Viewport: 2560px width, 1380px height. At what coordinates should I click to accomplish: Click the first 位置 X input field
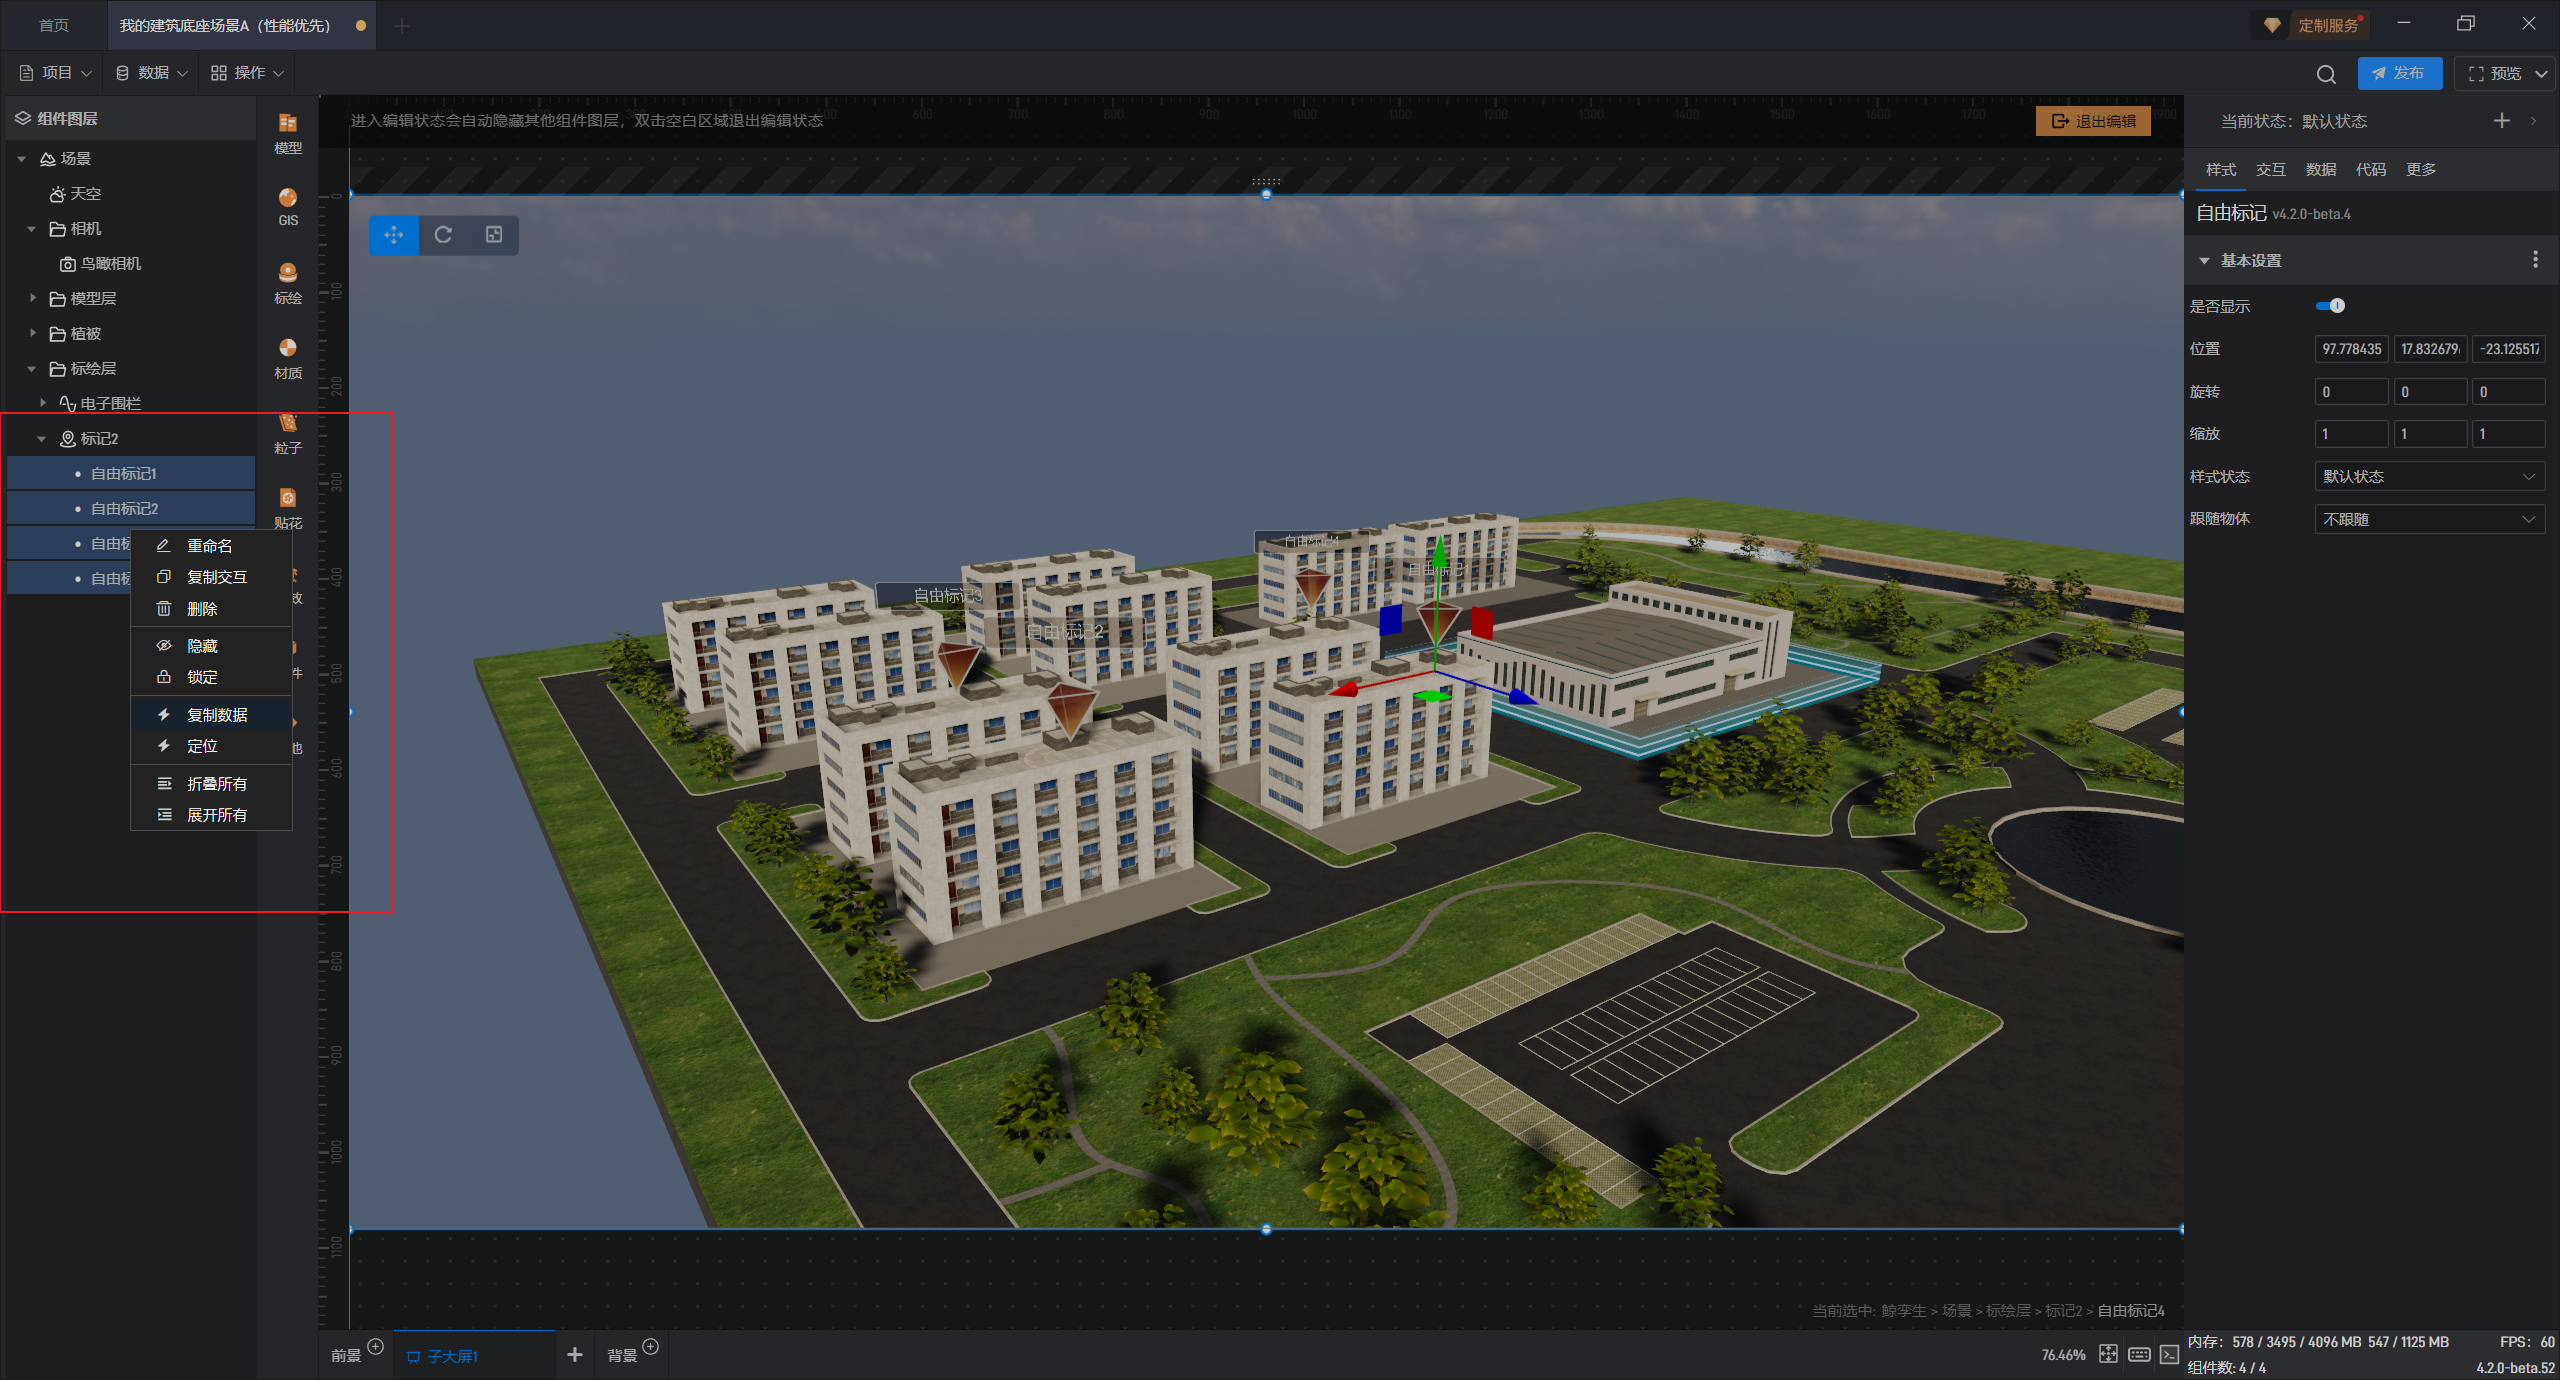(2351, 349)
